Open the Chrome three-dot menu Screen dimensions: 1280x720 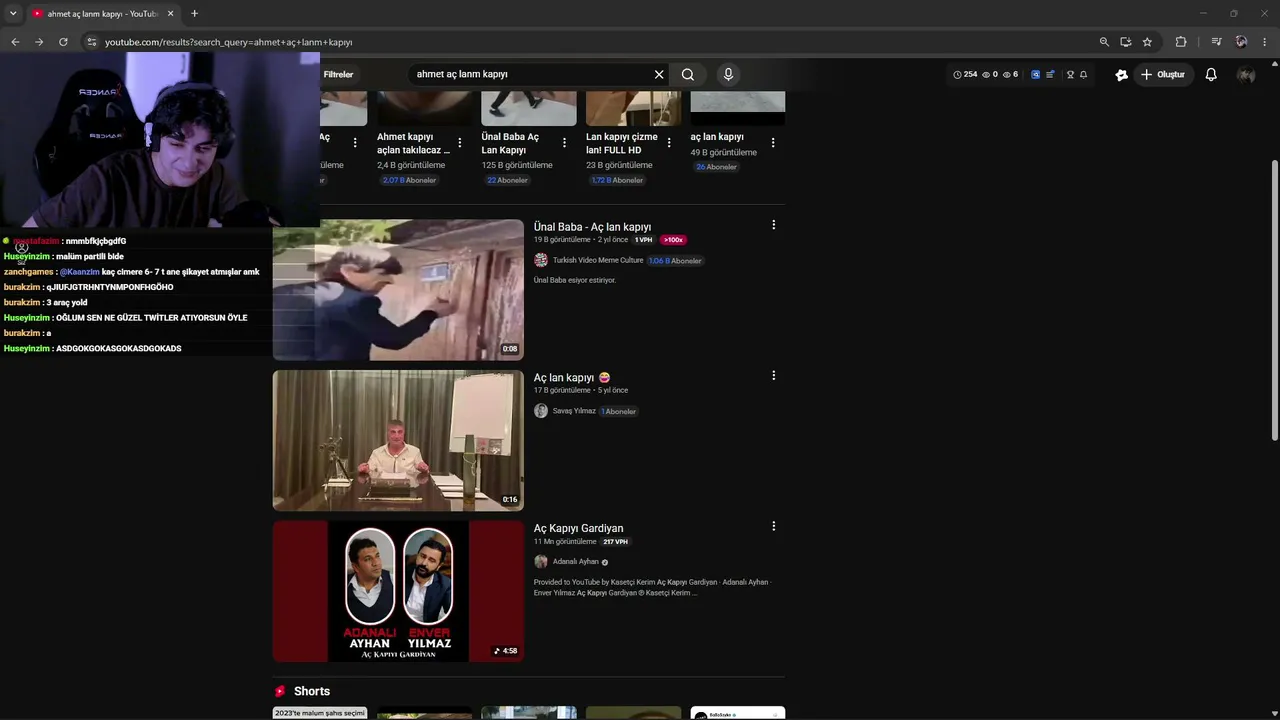tap(1265, 42)
